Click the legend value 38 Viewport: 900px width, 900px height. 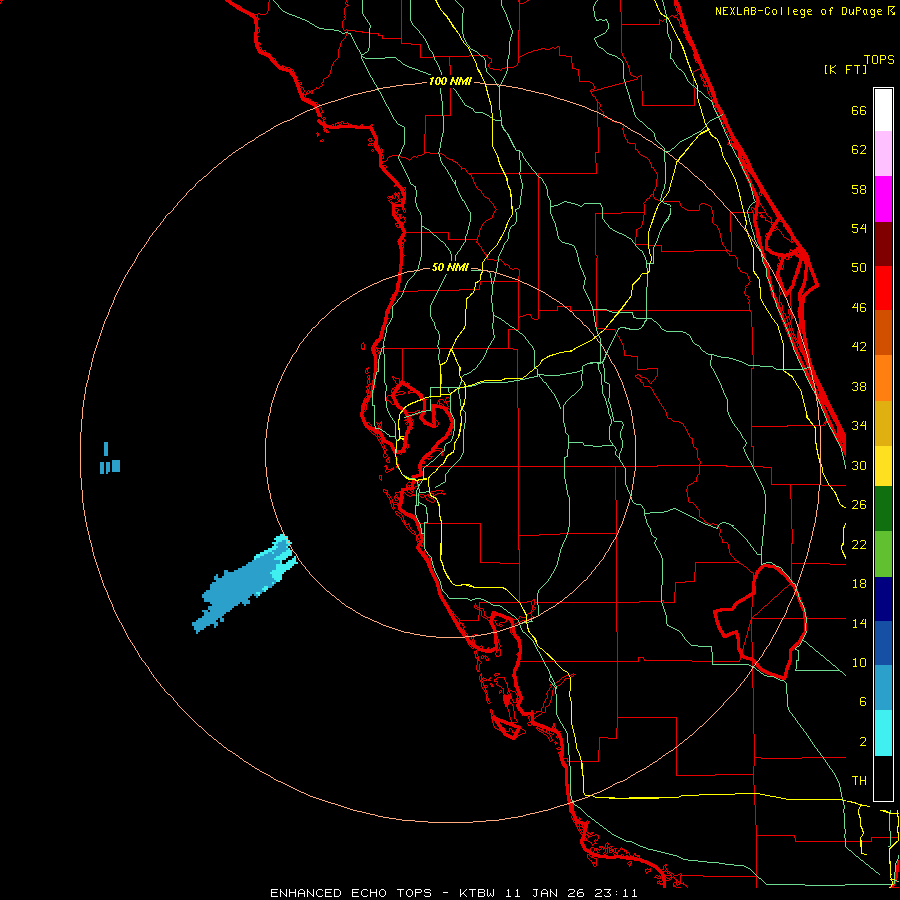[x=859, y=386]
